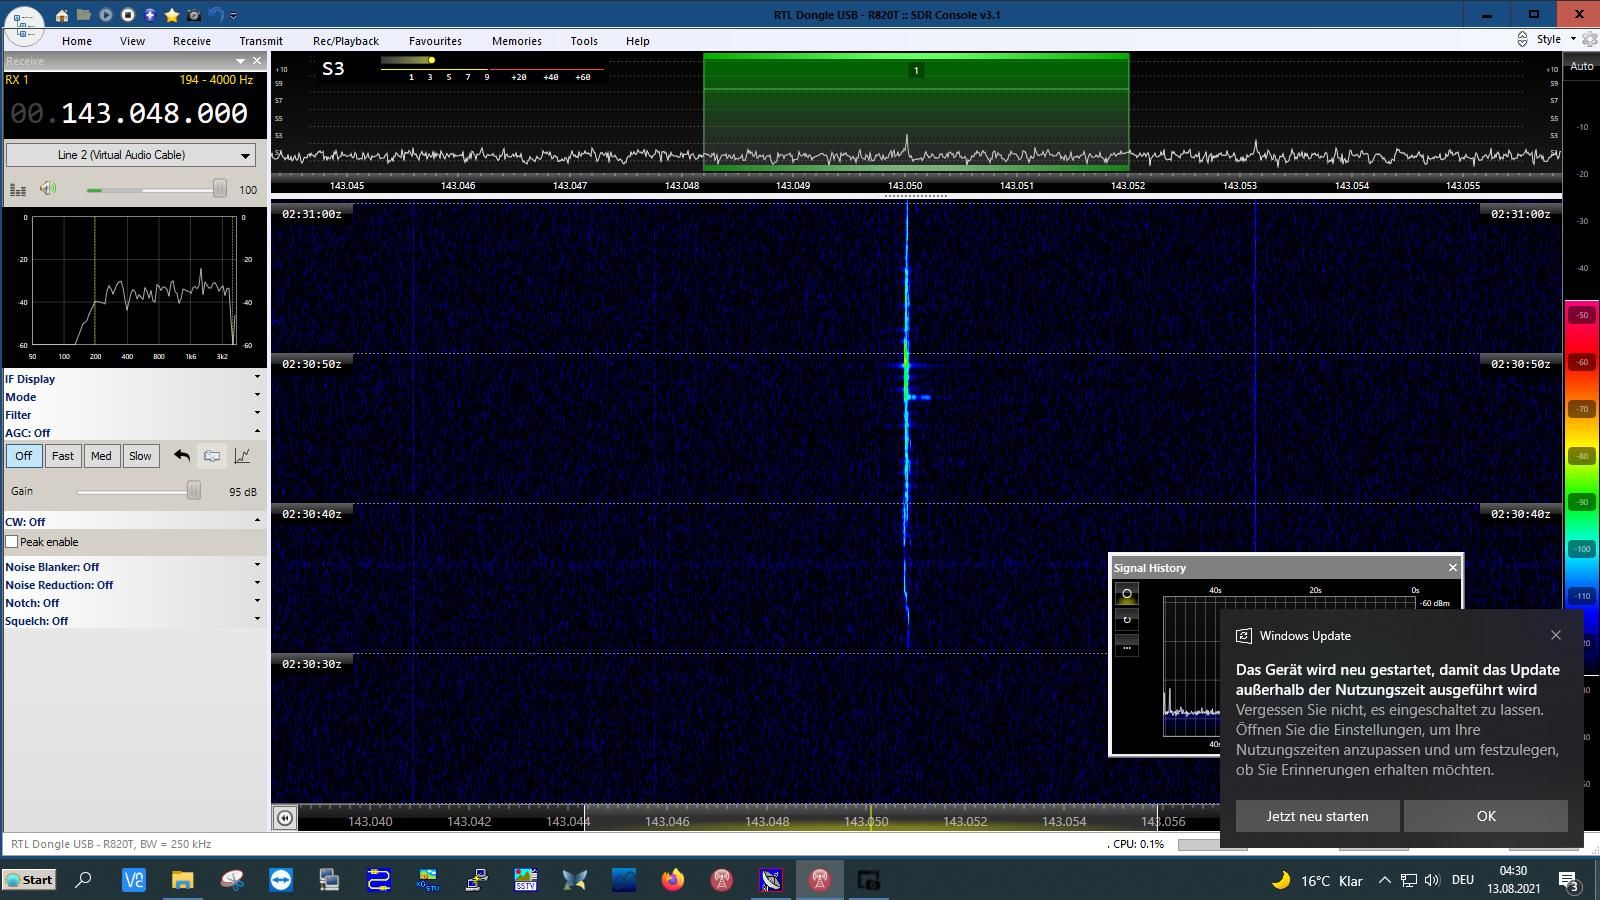Click the AGC icon between arrow and graph
The height and width of the screenshot is (900, 1600).
[x=212, y=456]
